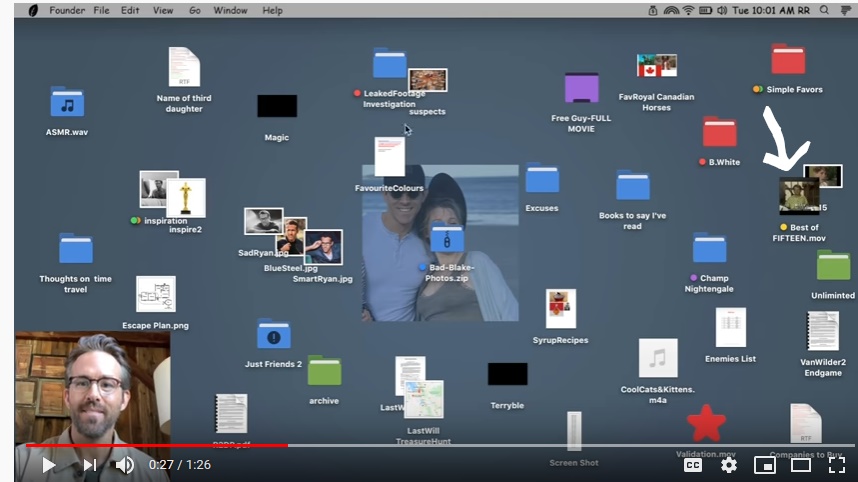This screenshot has width=858, height=482.
Task: Open the Go menu
Action: click(x=194, y=10)
